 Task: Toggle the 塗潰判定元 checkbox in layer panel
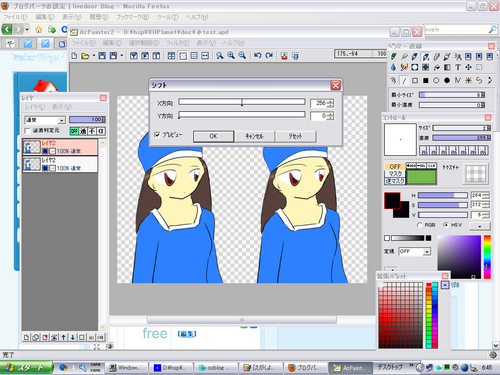coord(28,131)
